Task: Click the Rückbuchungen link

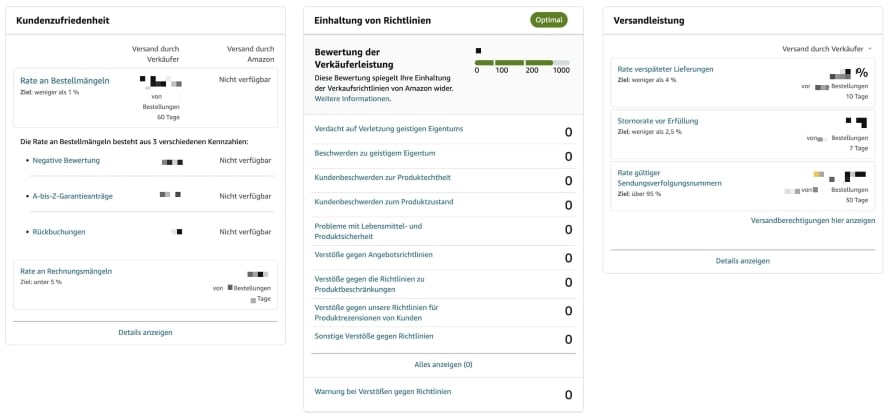Action: tap(59, 232)
